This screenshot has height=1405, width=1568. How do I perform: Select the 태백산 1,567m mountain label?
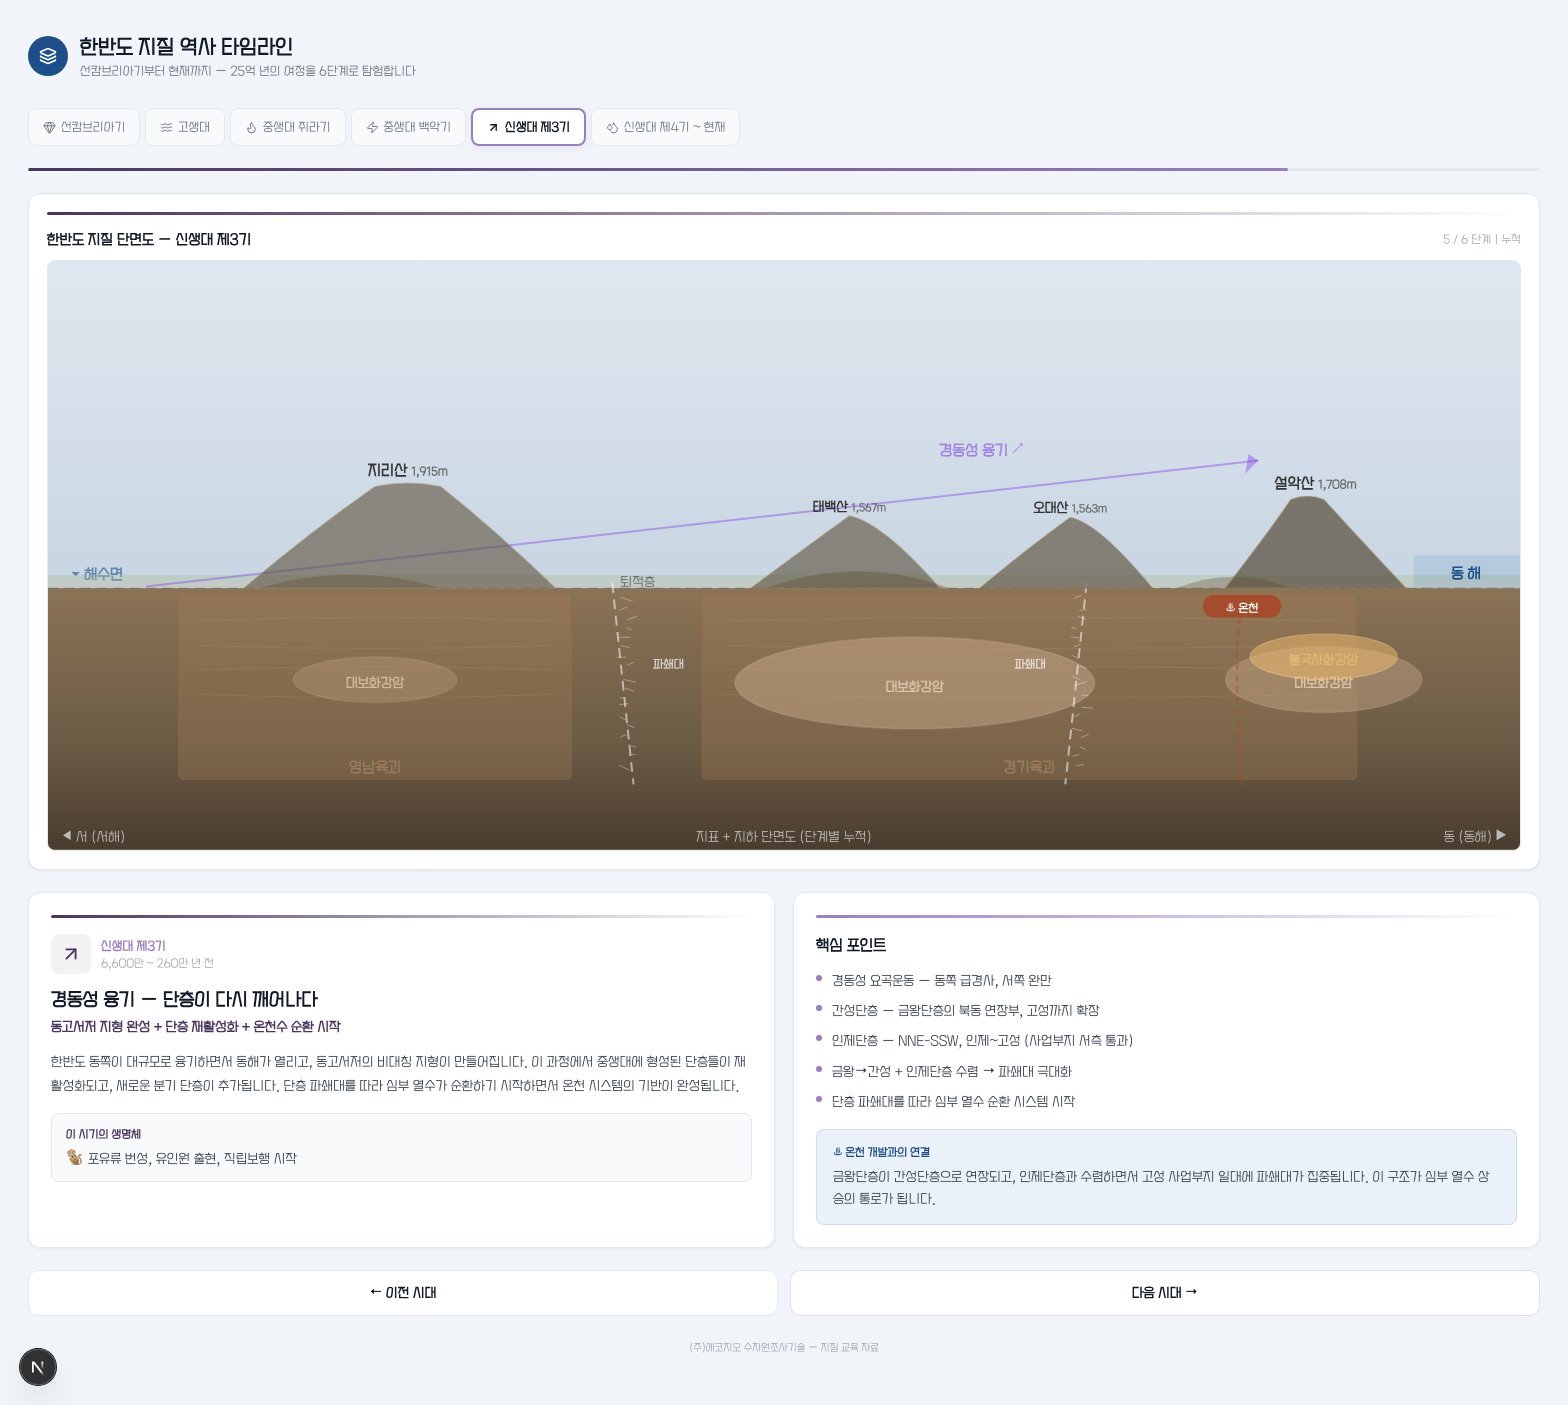[x=849, y=507]
